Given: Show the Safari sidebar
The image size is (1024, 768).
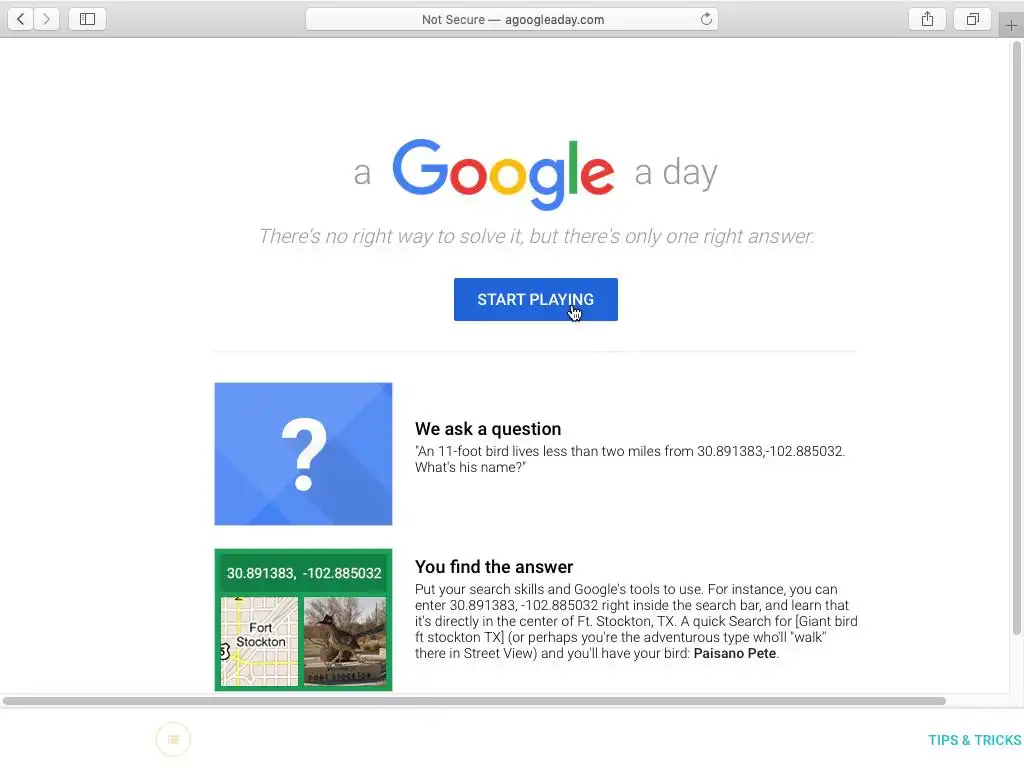Looking at the screenshot, I should click(88, 19).
